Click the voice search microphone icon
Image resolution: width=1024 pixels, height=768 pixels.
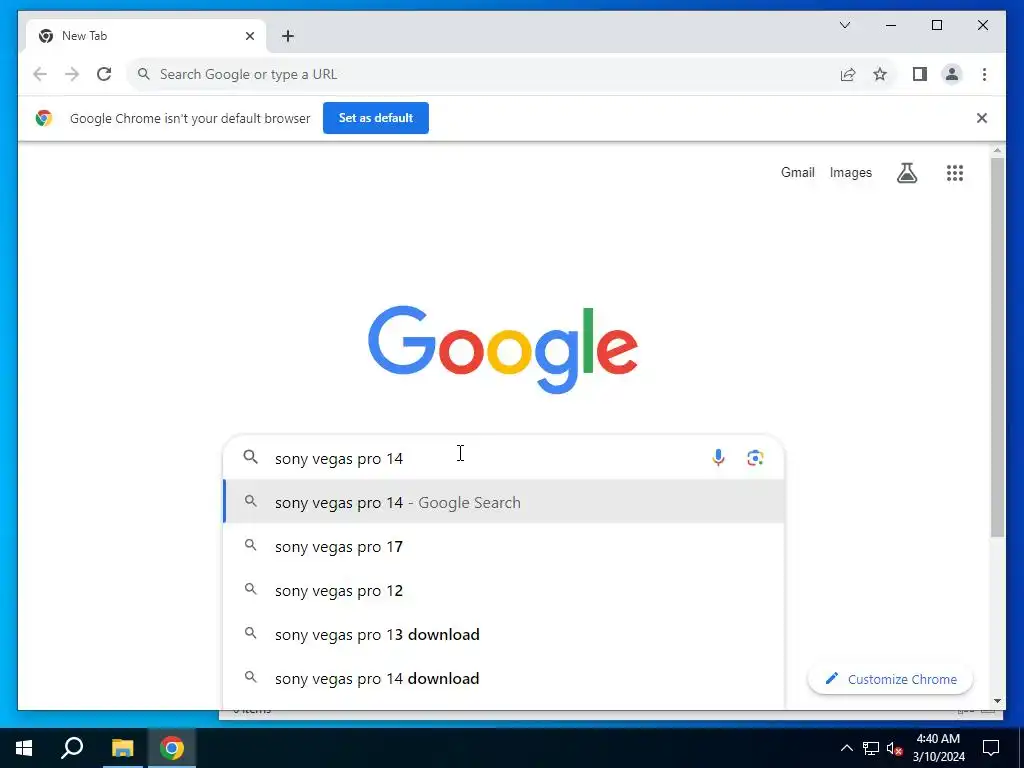coord(718,458)
